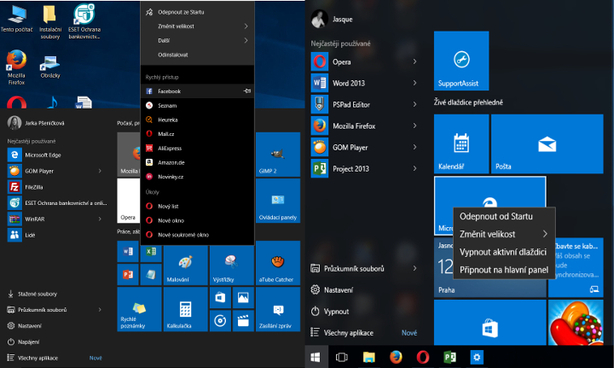Image resolution: width=614 pixels, height=368 pixels.
Task: Open Seznam from quick access jump list
Action: pos(197,106)
